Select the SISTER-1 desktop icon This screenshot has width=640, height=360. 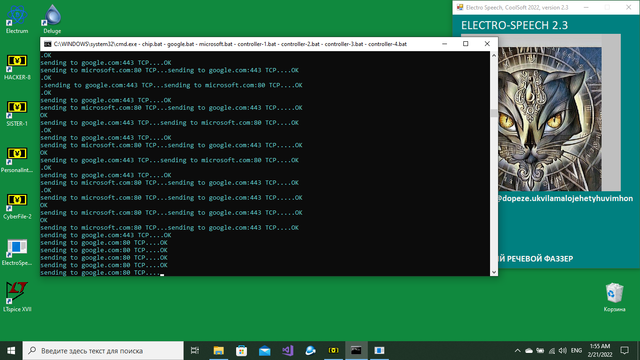17,113
